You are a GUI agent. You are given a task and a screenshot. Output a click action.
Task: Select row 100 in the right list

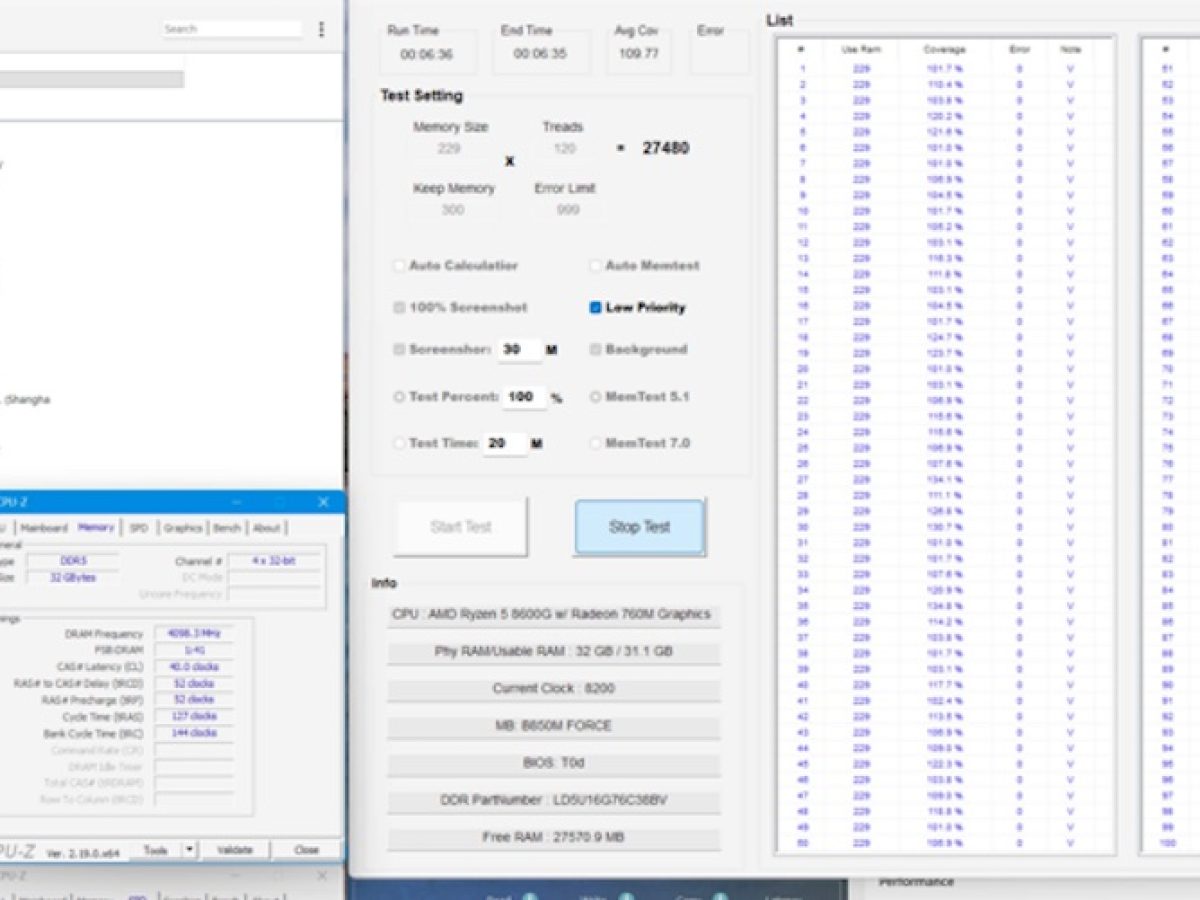coord(1171,843)
